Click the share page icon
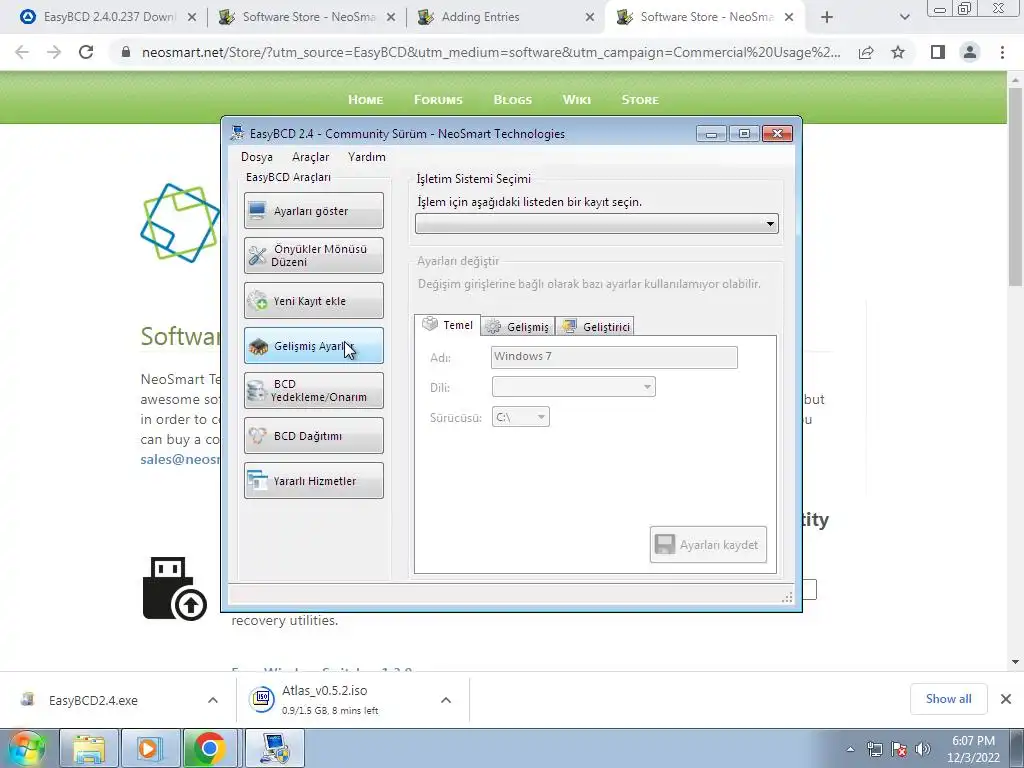 point(866,52)
